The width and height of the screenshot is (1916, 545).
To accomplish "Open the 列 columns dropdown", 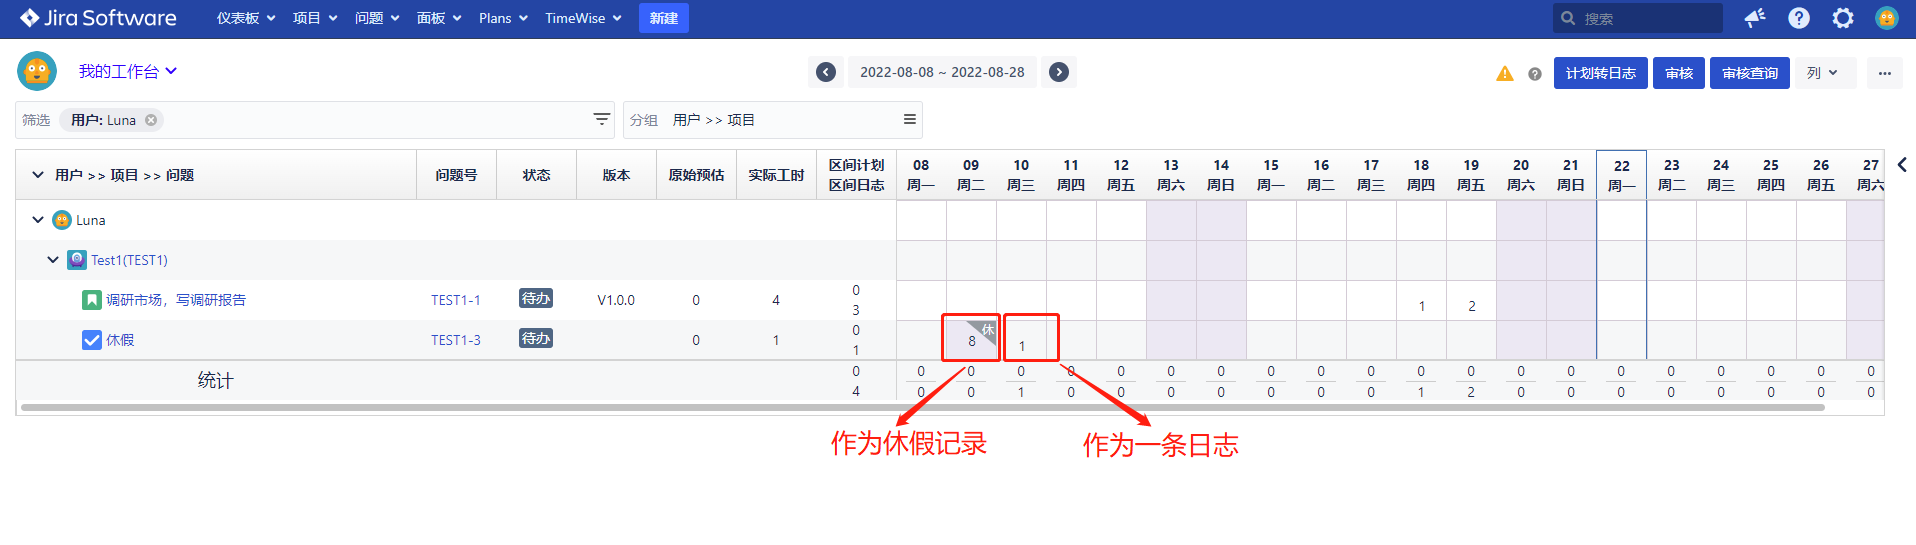I will 1822,73.
